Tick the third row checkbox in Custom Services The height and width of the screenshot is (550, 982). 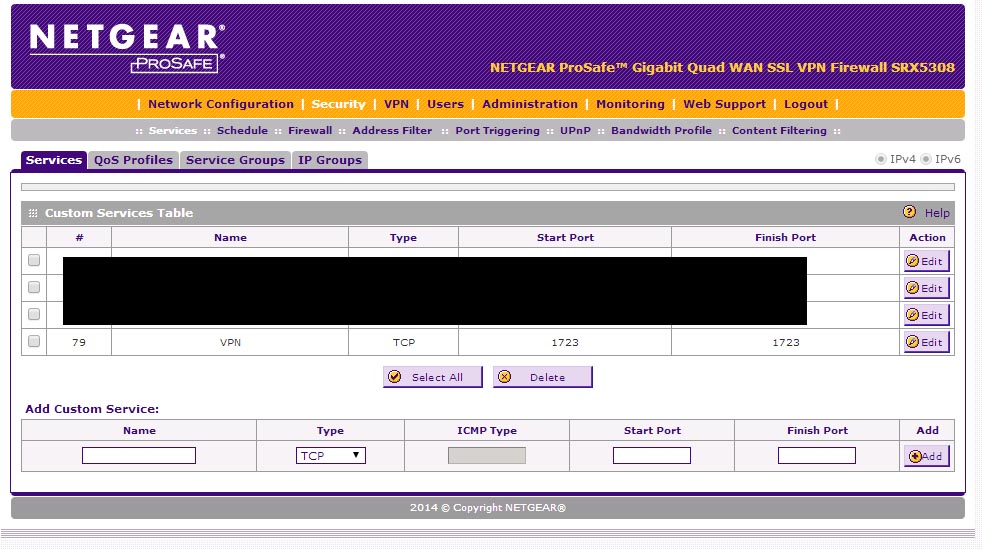[x=34, y=314]
